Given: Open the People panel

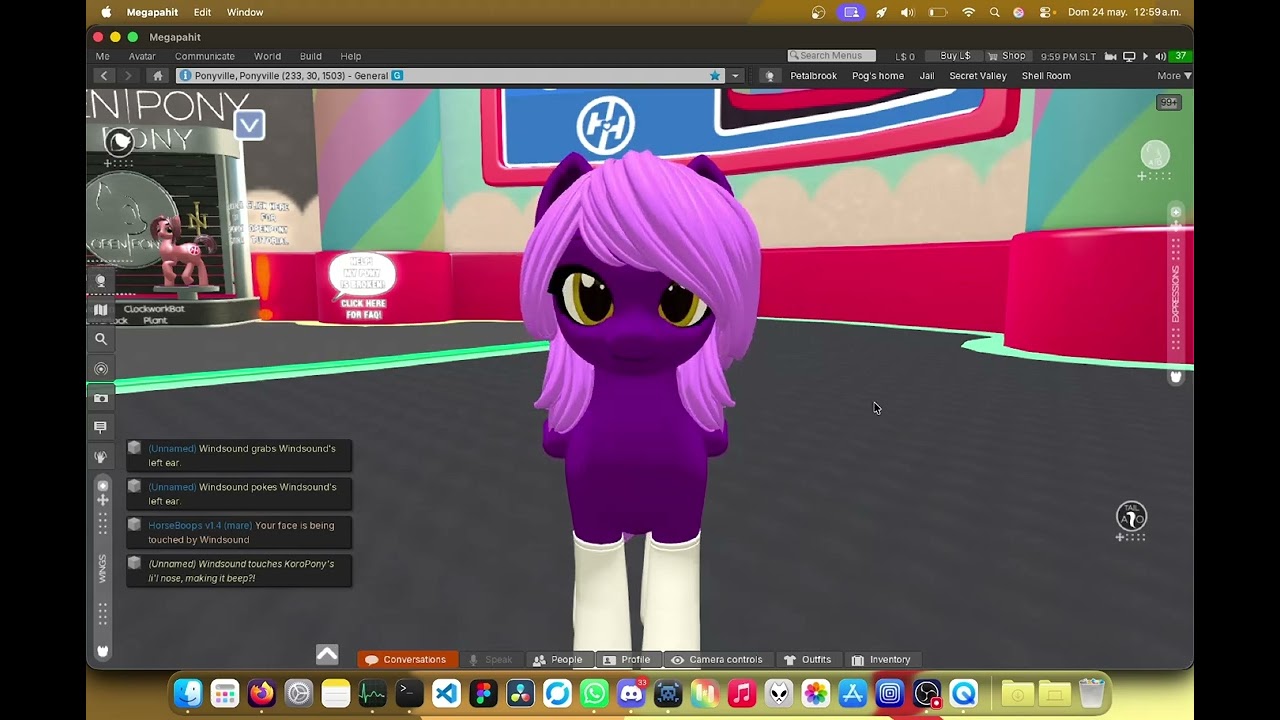Looking at the screenshot, I should pyautogui.click(x=558, y=660).
